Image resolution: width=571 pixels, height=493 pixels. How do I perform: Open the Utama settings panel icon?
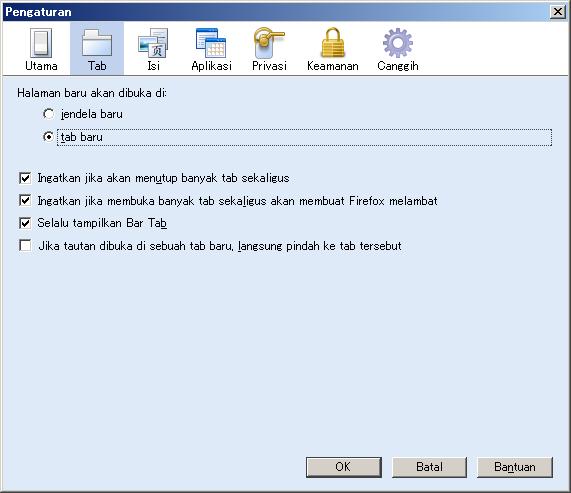coord(41,43)
